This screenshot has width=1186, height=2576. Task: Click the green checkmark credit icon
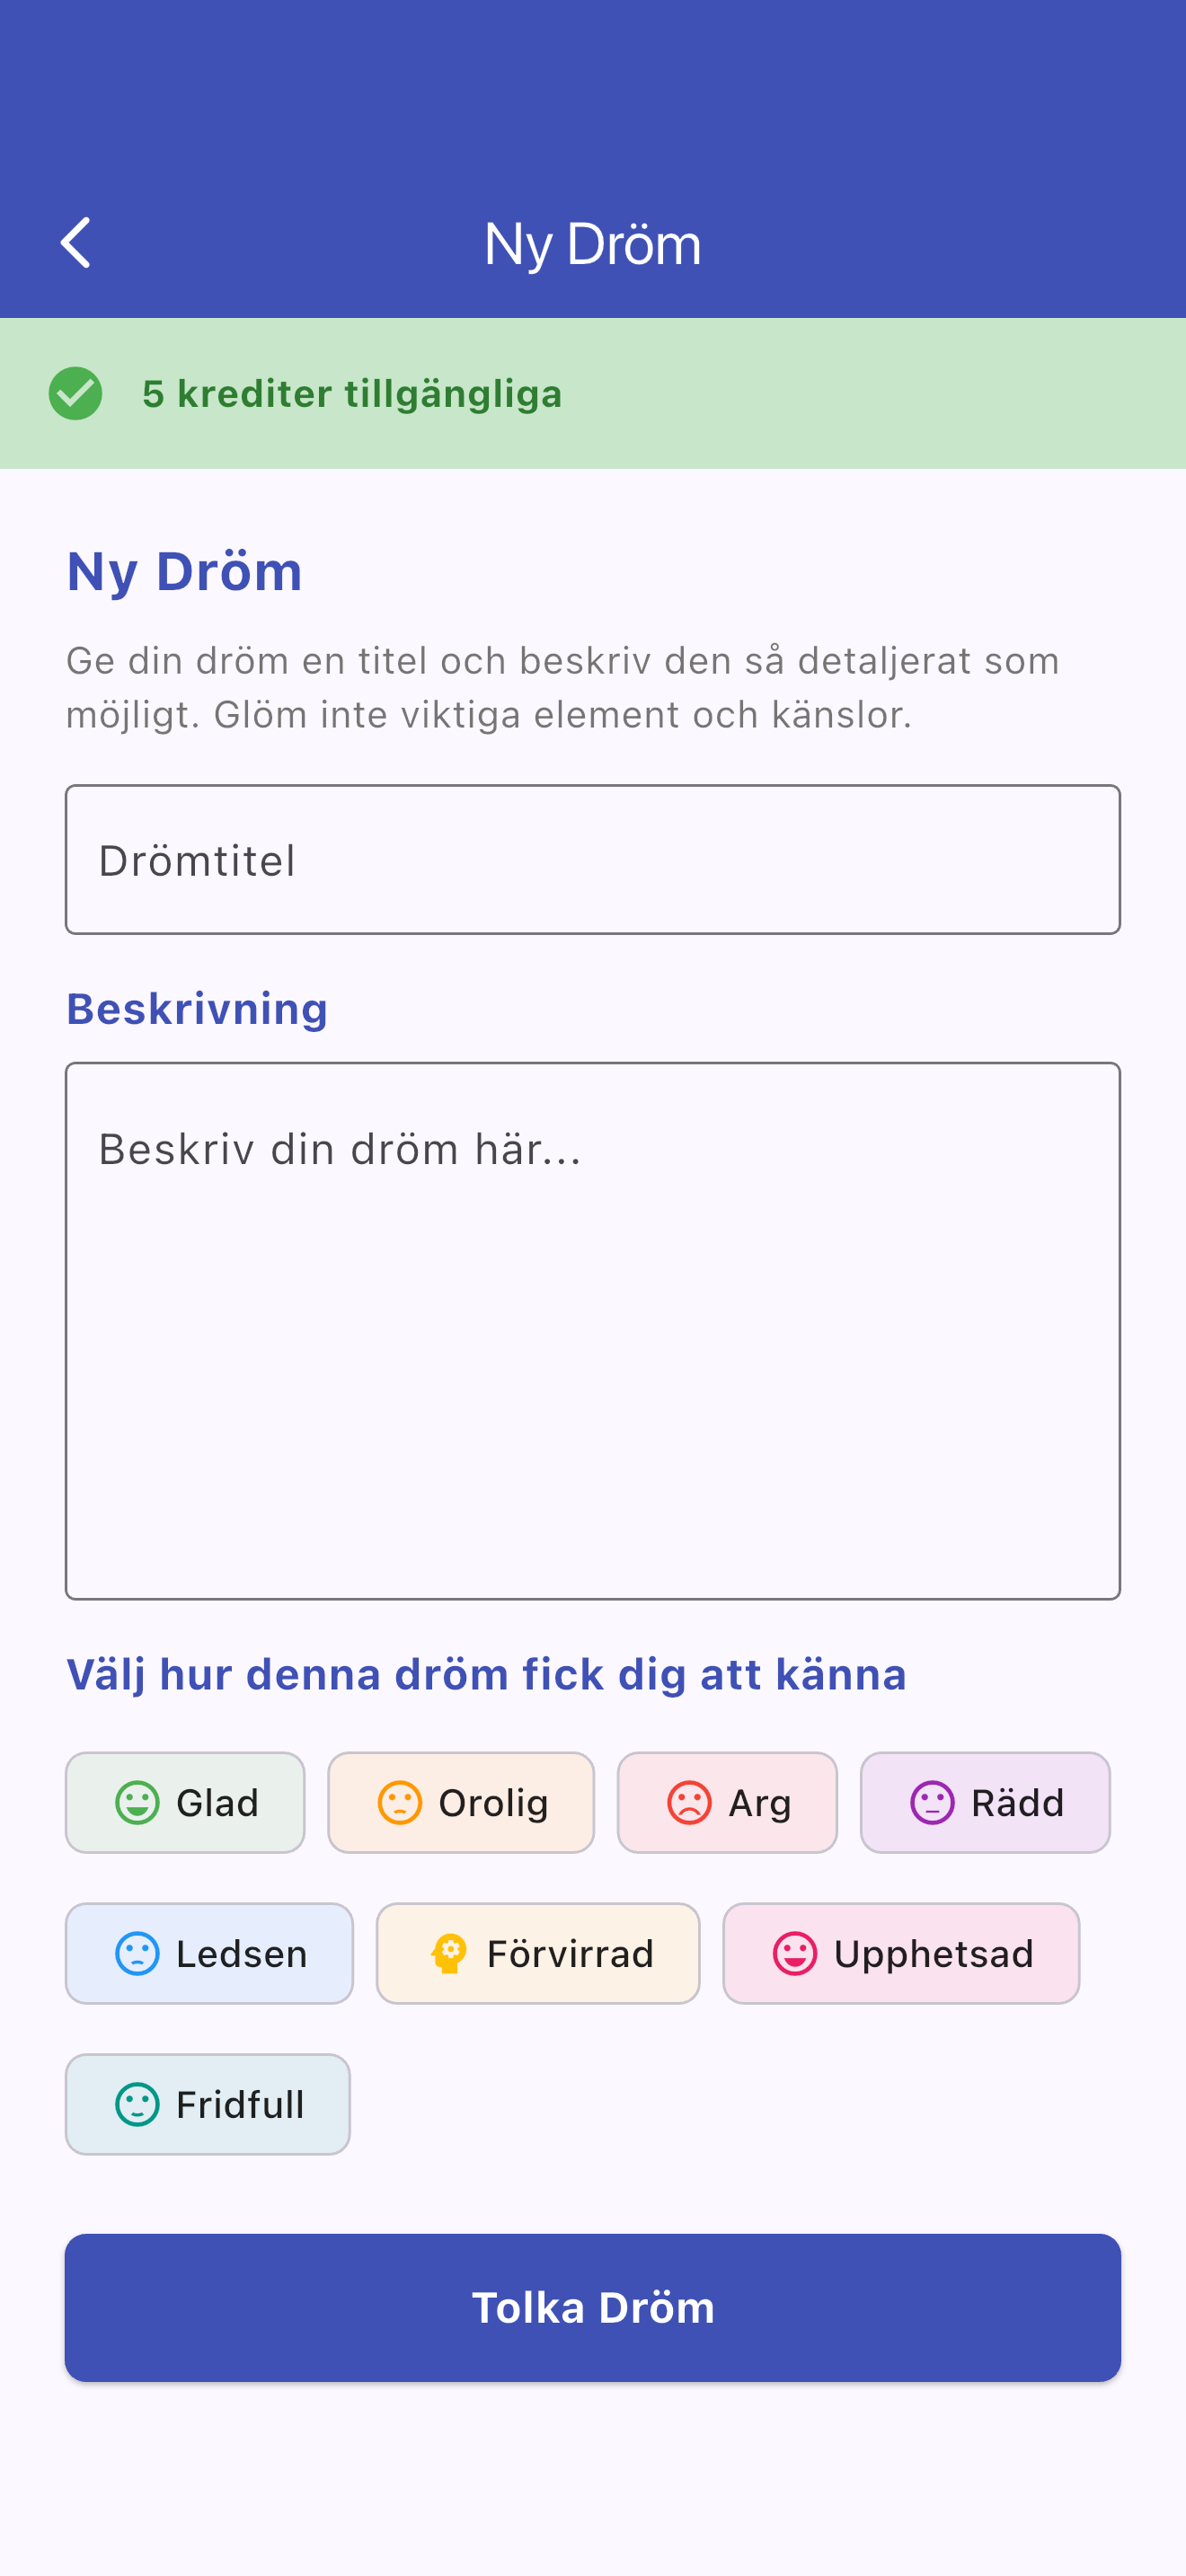tap(76, 393)
